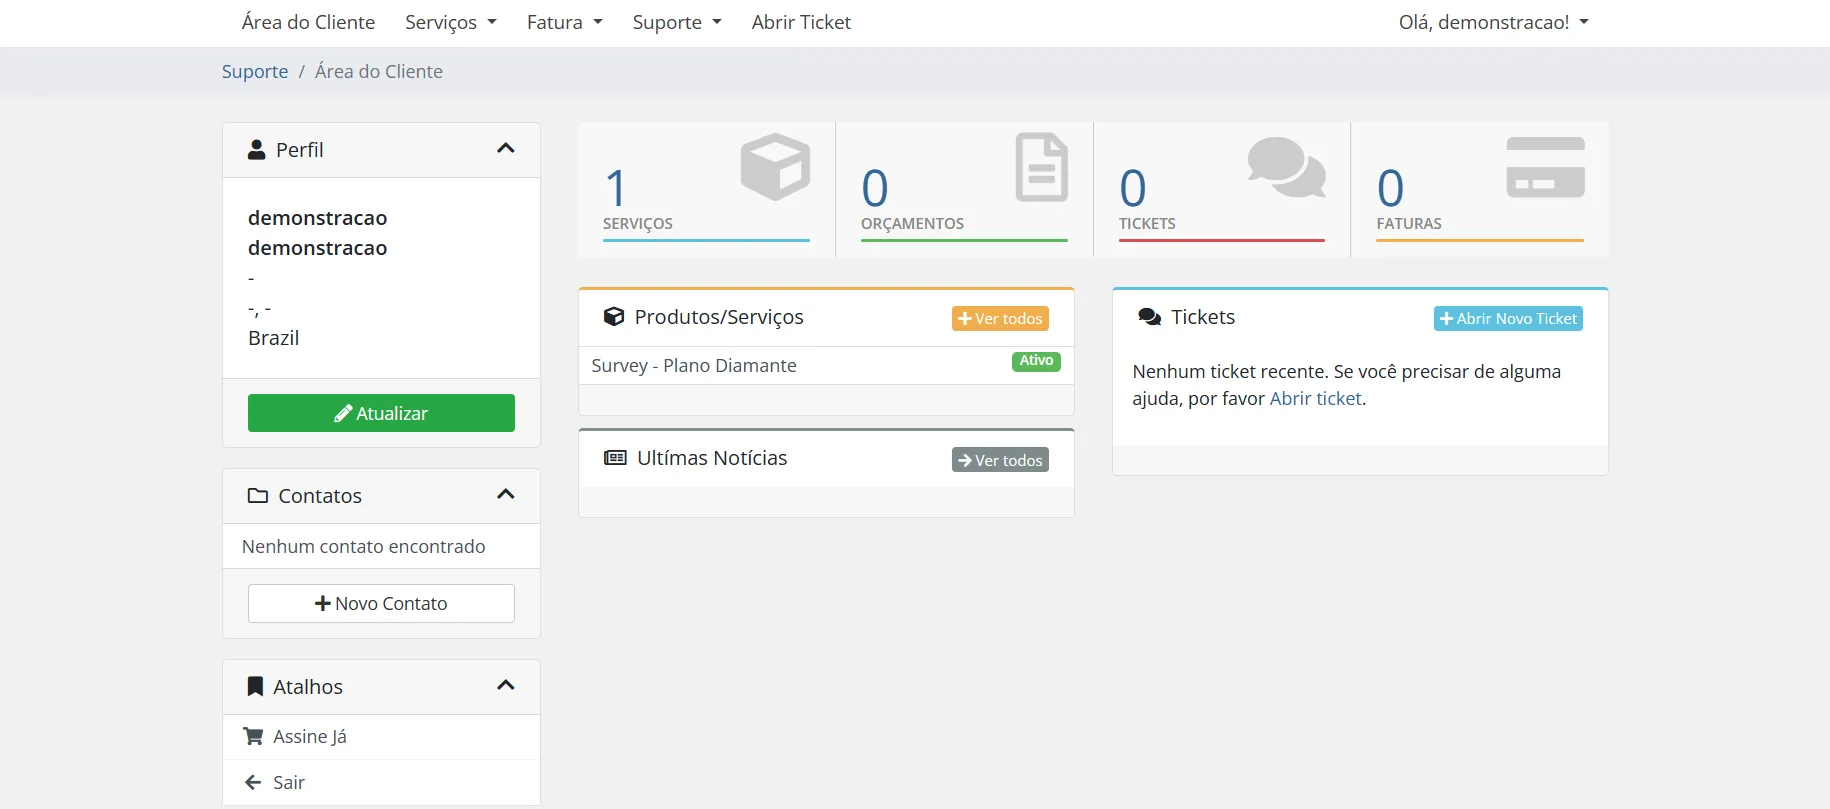This screenshot has height=809, width=1830.
Task: Open the Serviços dropdown menu
Action: point(451,23)
